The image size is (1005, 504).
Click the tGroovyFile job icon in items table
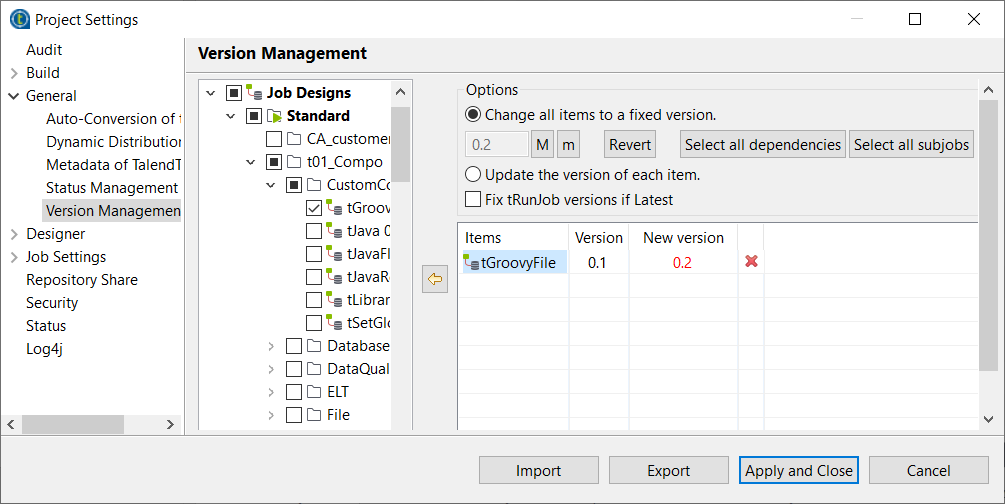(x=472, y=263)
